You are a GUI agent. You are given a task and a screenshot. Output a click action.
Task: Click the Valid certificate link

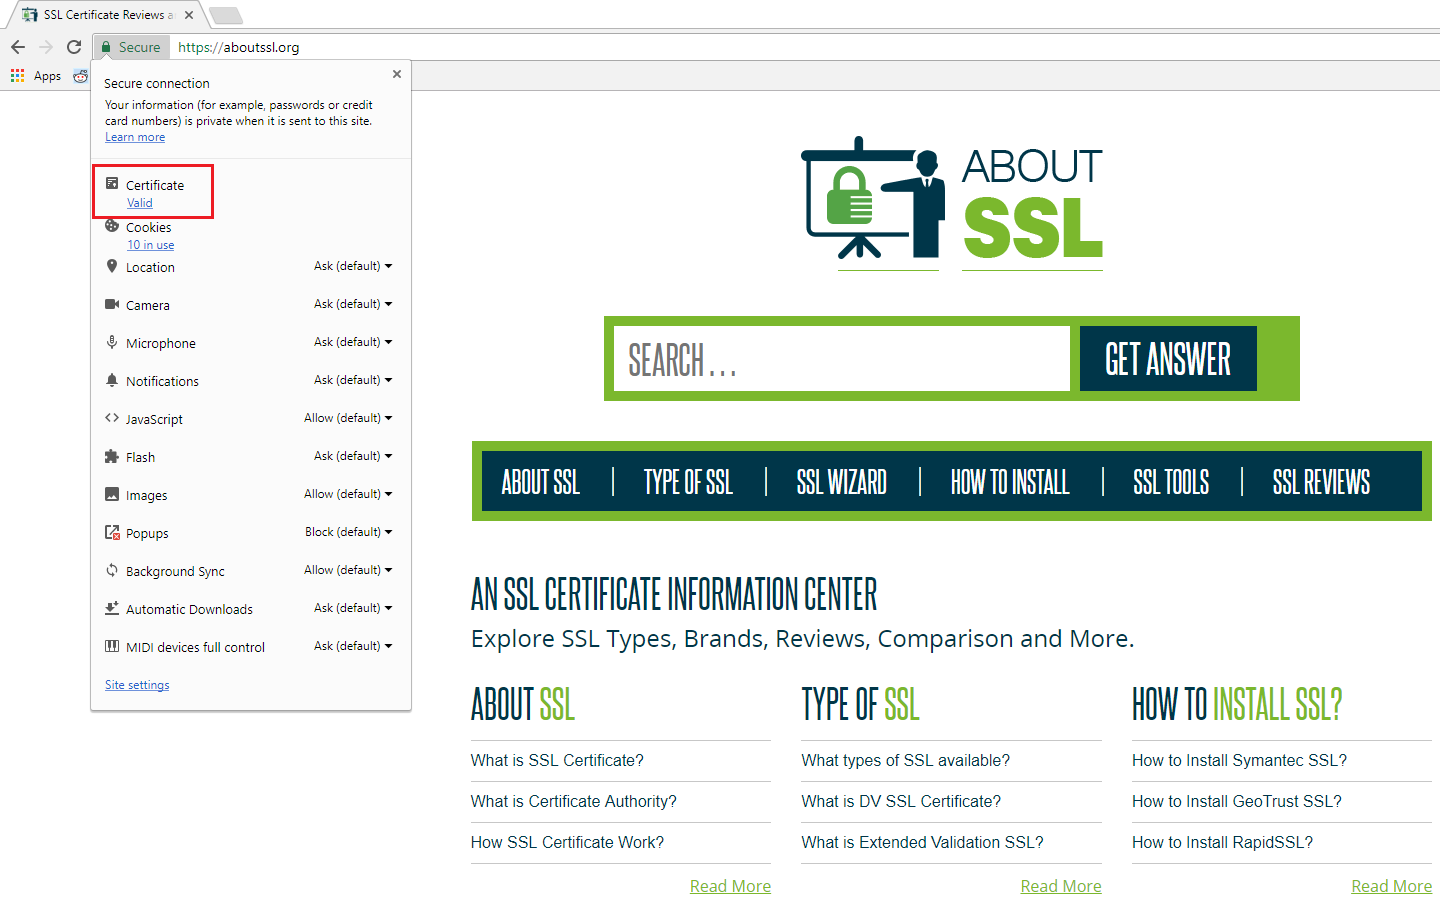140,203
